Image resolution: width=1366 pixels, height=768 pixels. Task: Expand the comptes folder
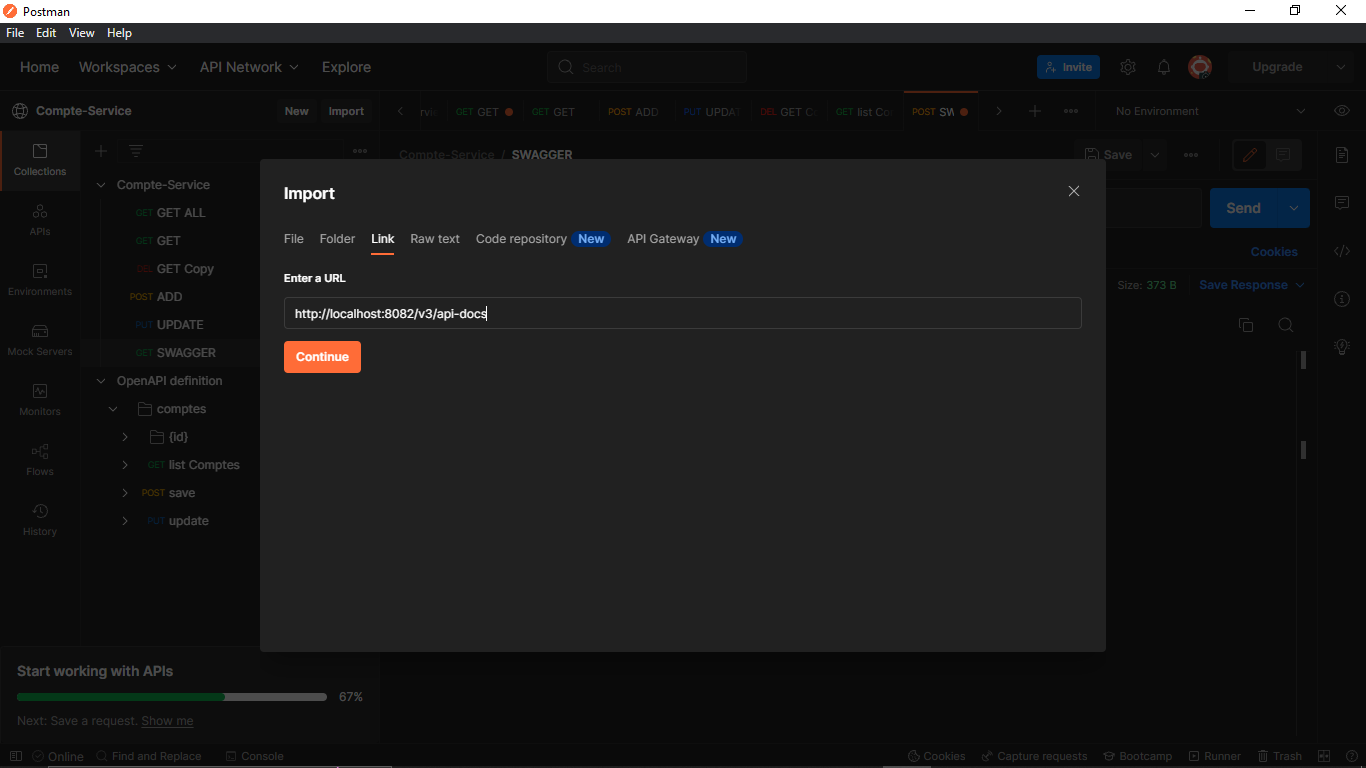pyautogui.click(x=112, y=408)
